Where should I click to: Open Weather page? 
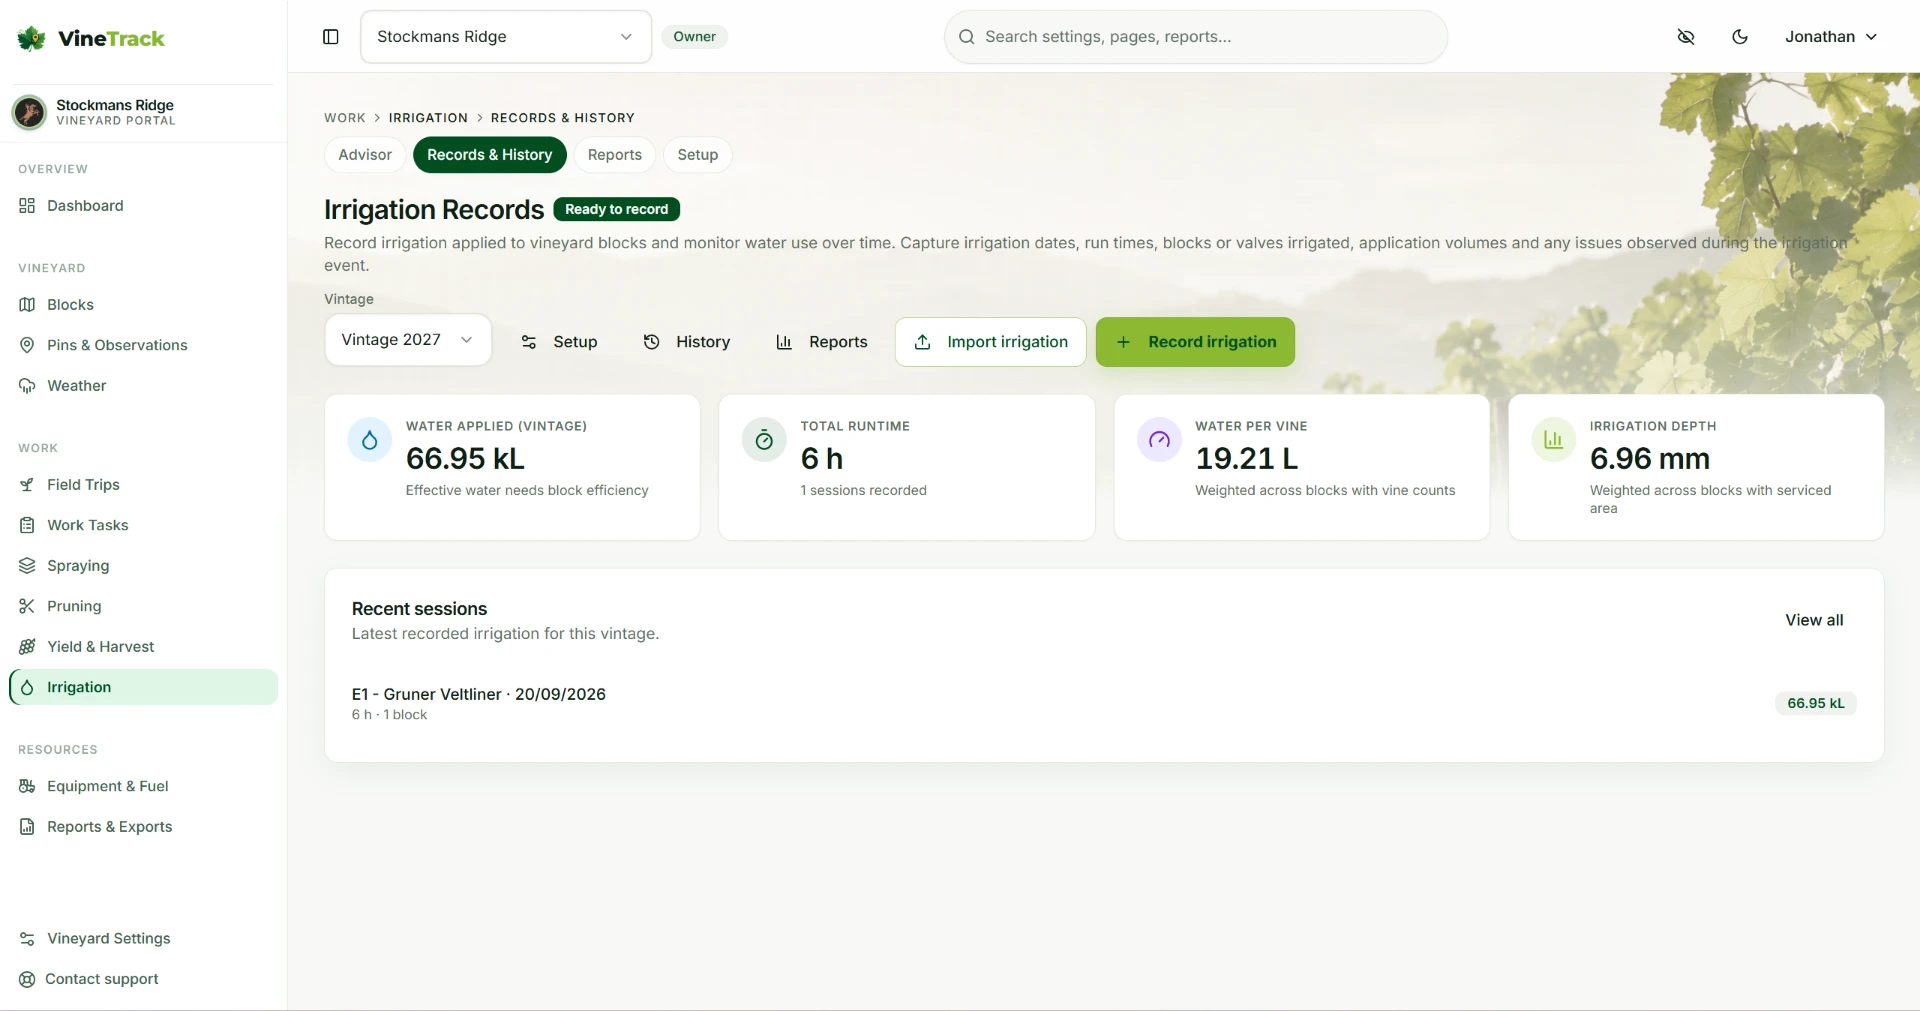tap(143, 386)
